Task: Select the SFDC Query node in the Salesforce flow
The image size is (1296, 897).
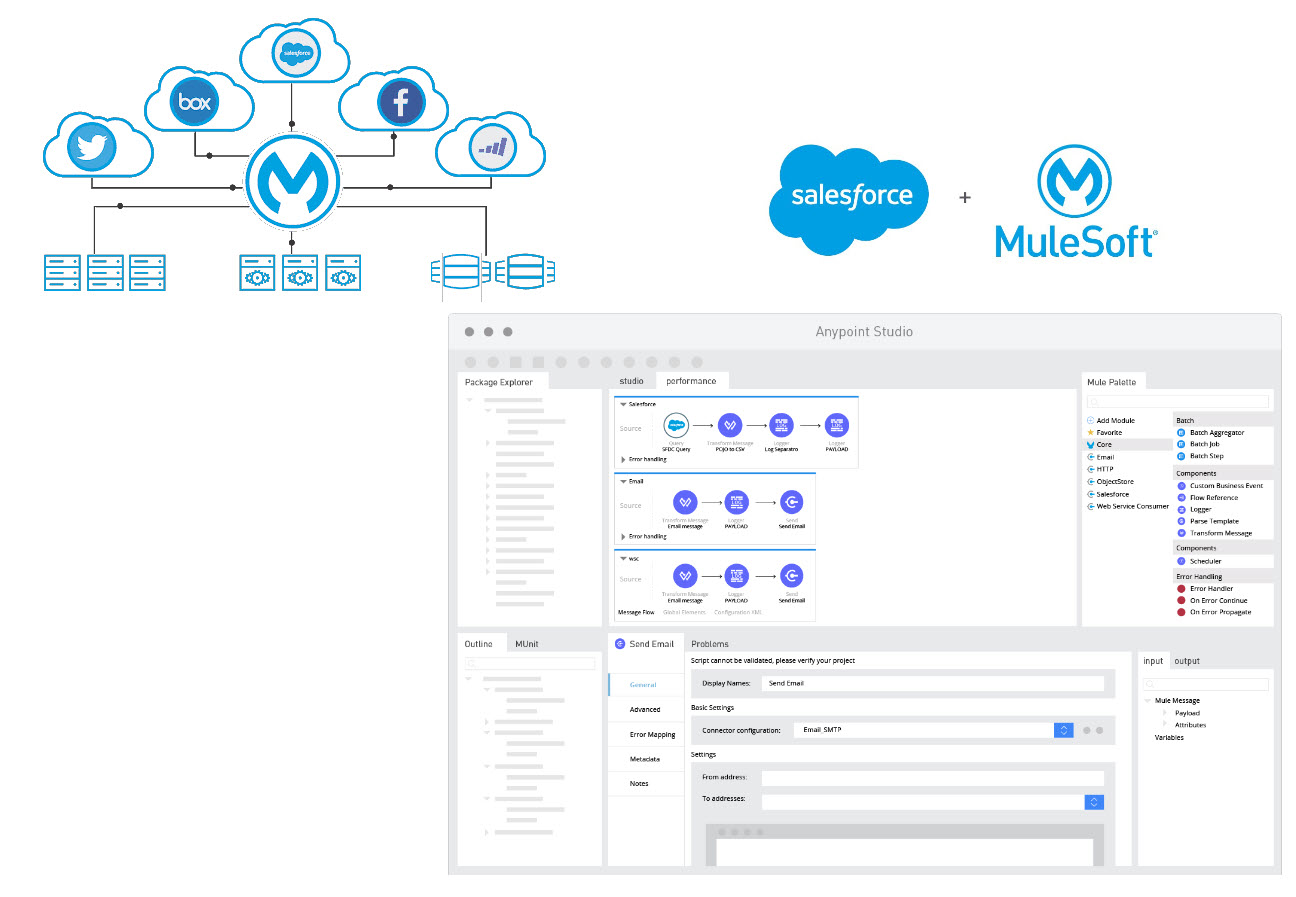Action: click(x=677, y=426)
